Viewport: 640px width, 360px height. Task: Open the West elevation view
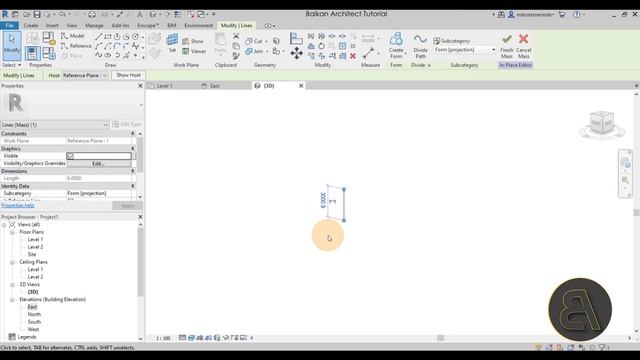pyautogui.click(x=33, y=329)
